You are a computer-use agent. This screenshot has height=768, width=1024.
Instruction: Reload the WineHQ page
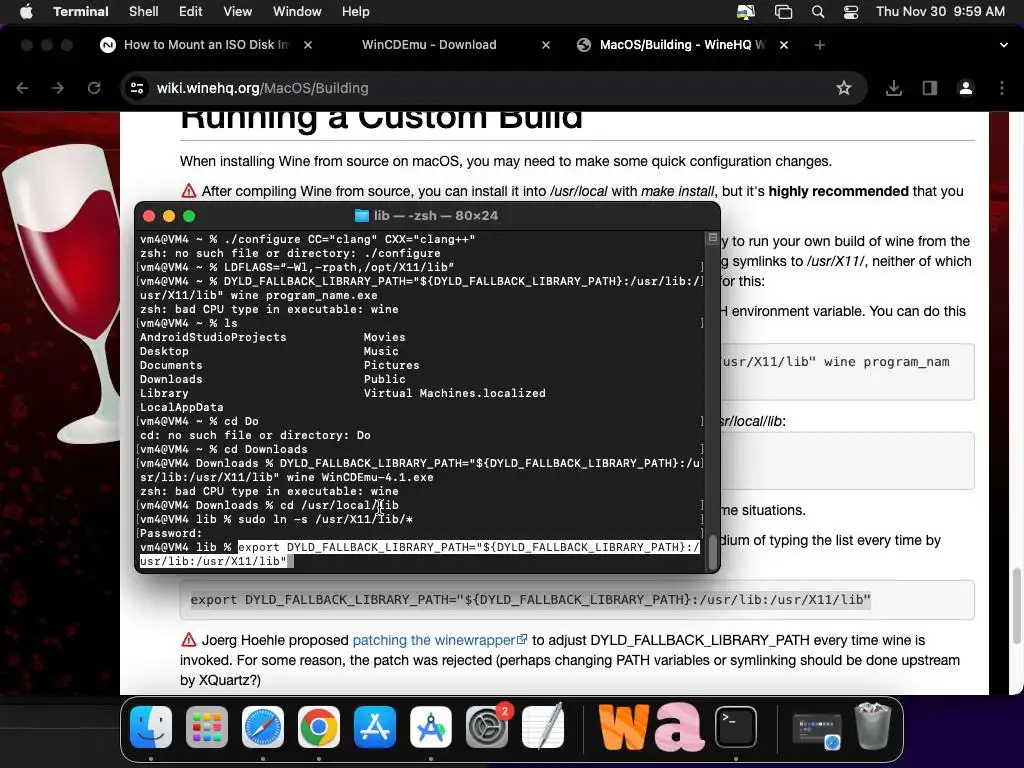click(x=94, y=88)
